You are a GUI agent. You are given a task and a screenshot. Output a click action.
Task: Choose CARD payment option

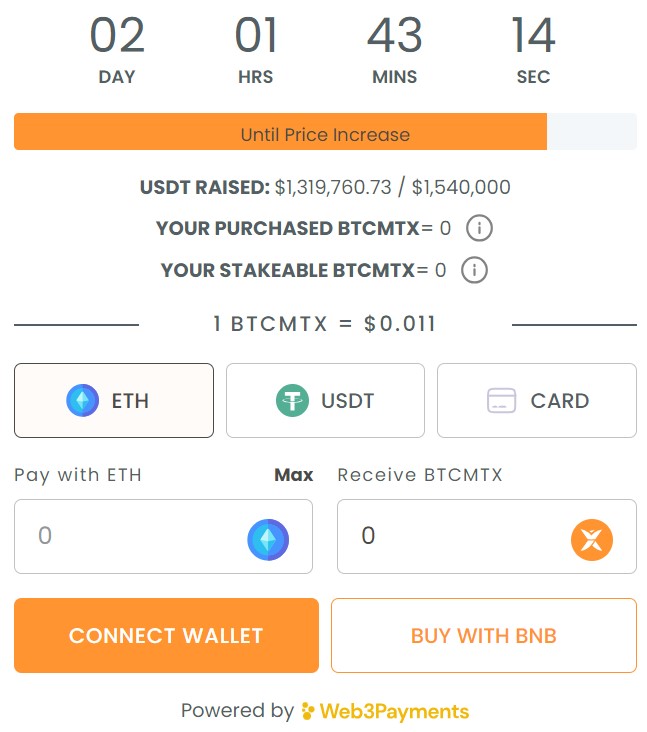(537, 401)
